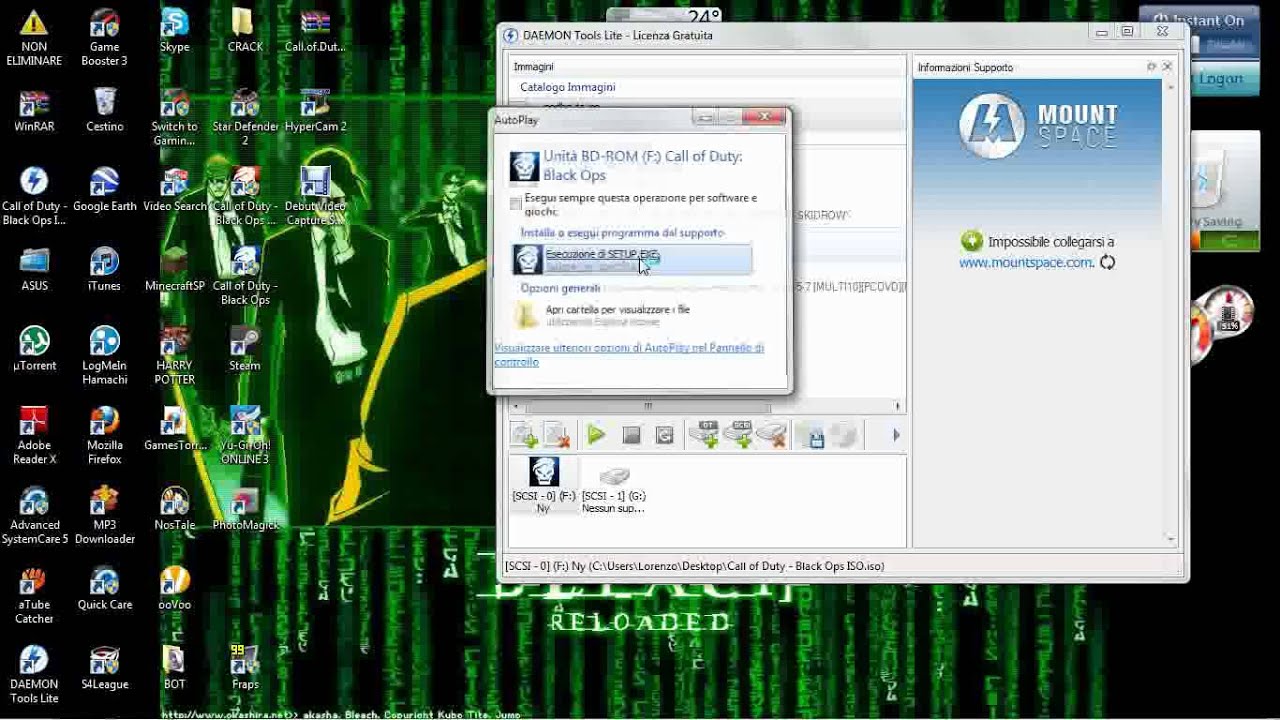Image resolution: width=1280 pixels, height=720 pixels.
Task: Close the Informazioni Supporto panel
Action: 1167,67
